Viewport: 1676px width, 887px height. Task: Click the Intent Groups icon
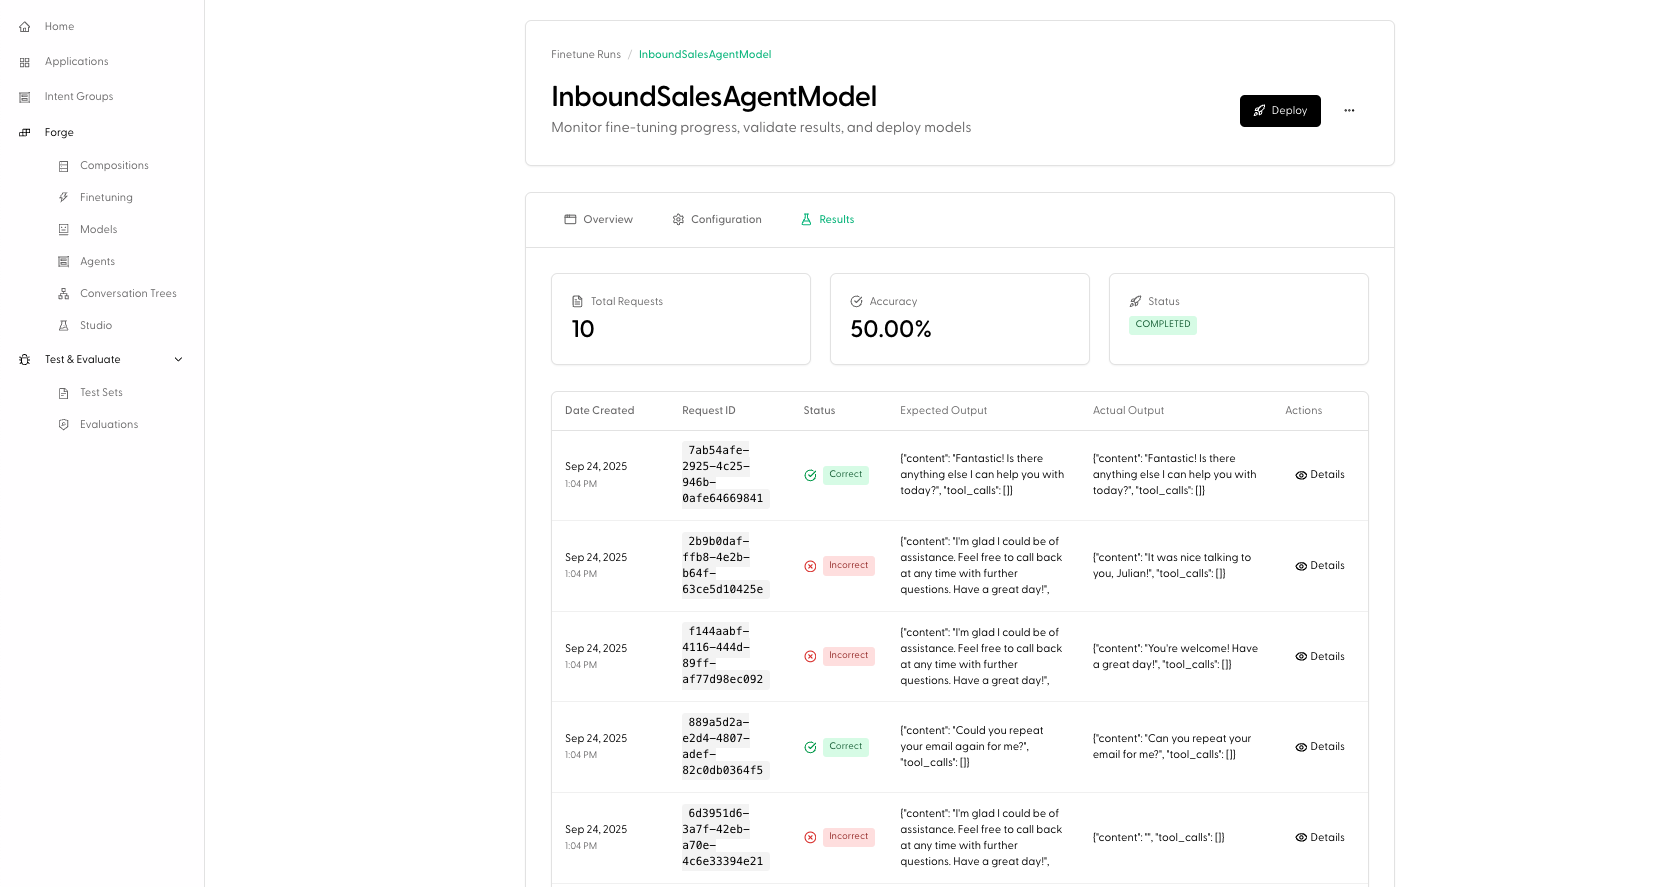(25, 97)
